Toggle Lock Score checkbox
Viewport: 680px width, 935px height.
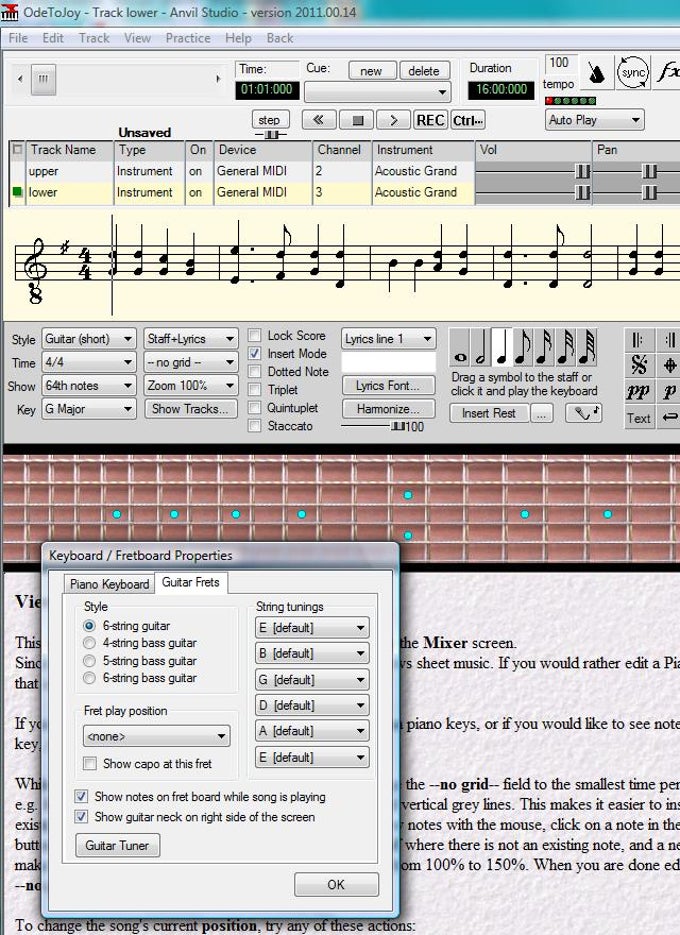coord(255,335)
